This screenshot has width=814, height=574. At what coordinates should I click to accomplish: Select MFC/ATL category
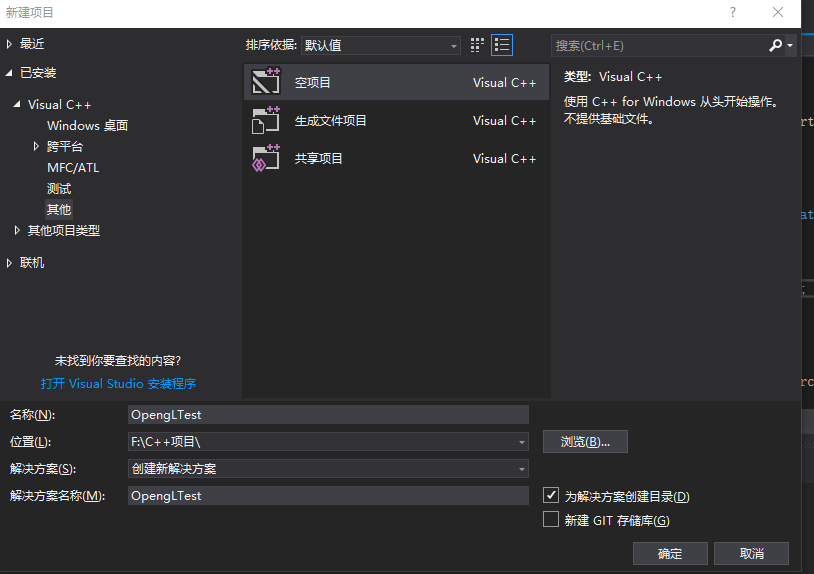pyautogui.click(x=73, y=168)
